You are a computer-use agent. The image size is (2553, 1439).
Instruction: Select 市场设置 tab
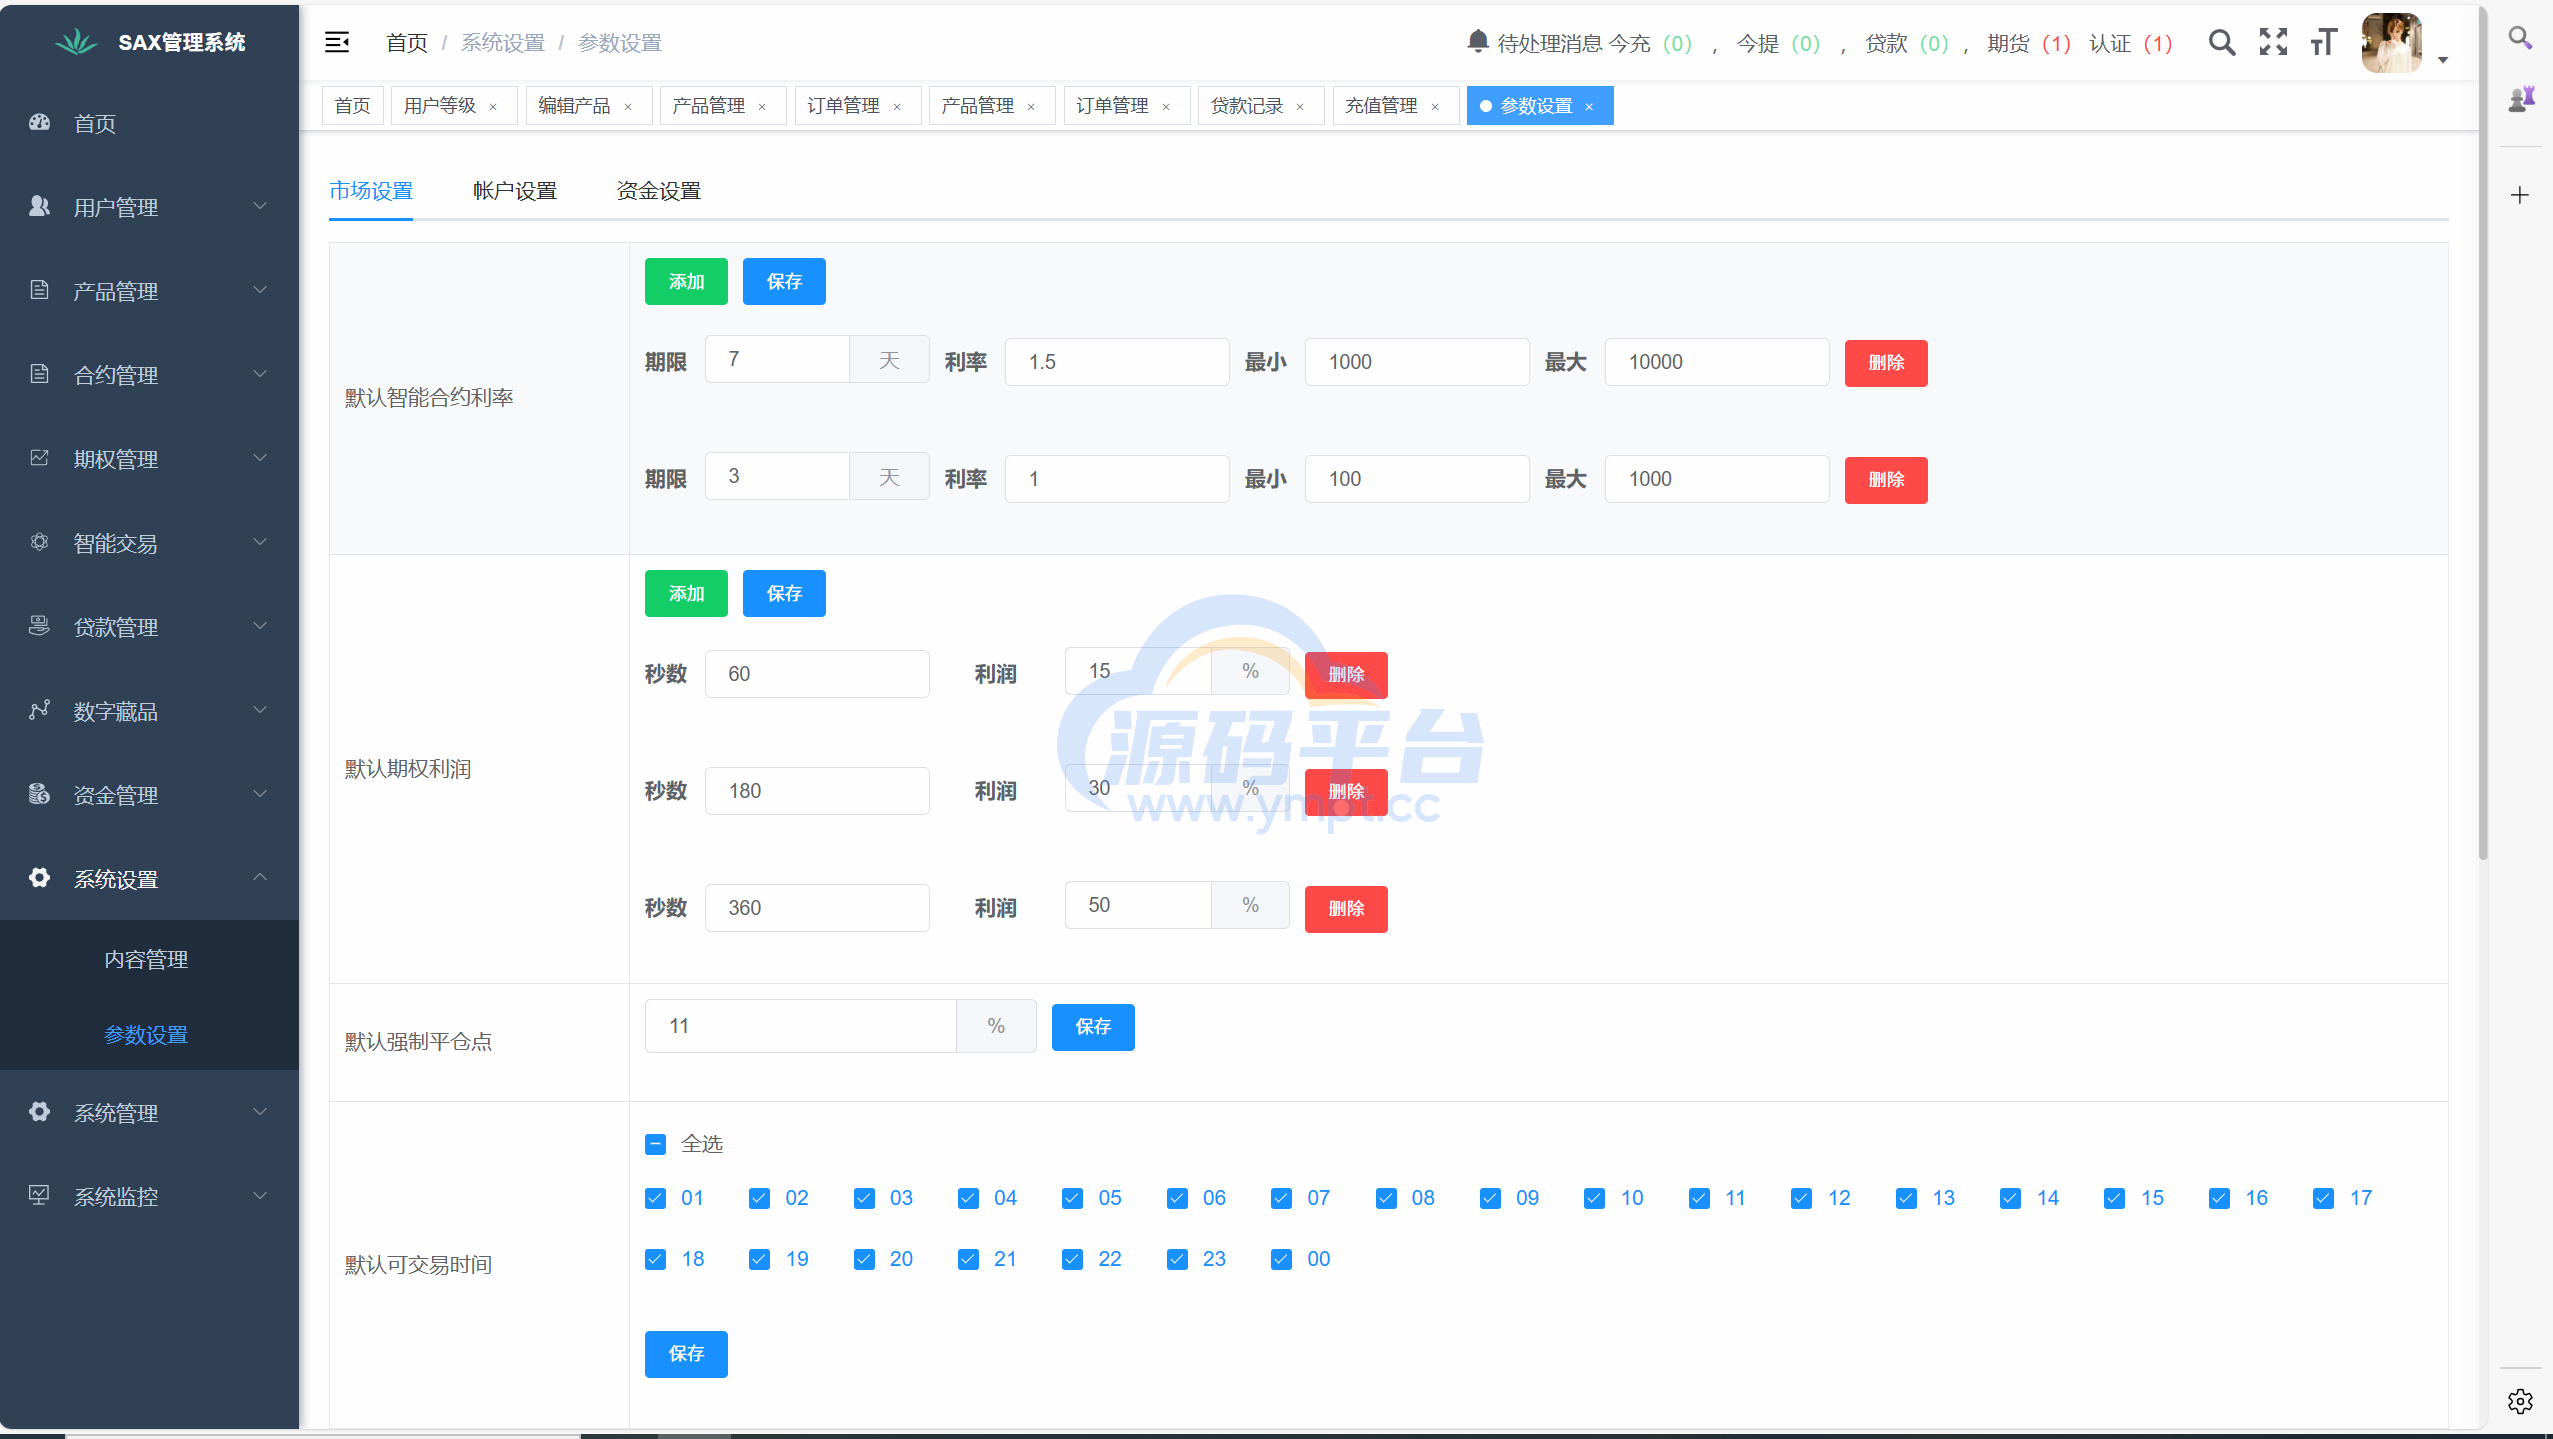(371, 190)
